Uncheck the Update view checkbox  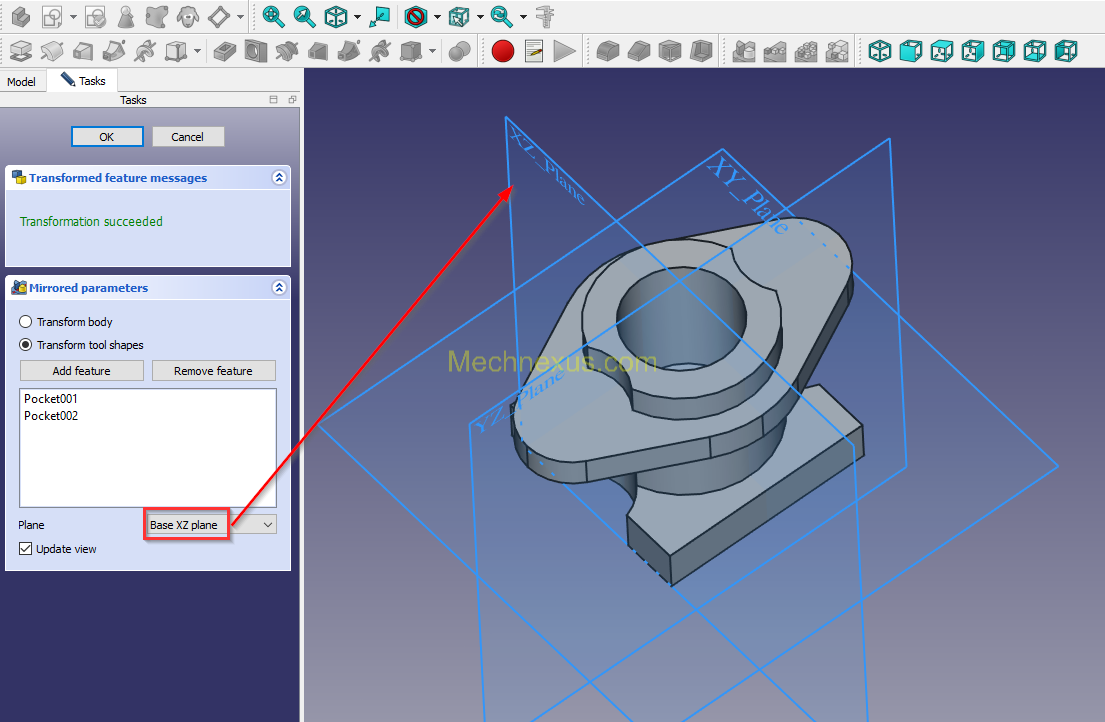[x=25, y=549]
